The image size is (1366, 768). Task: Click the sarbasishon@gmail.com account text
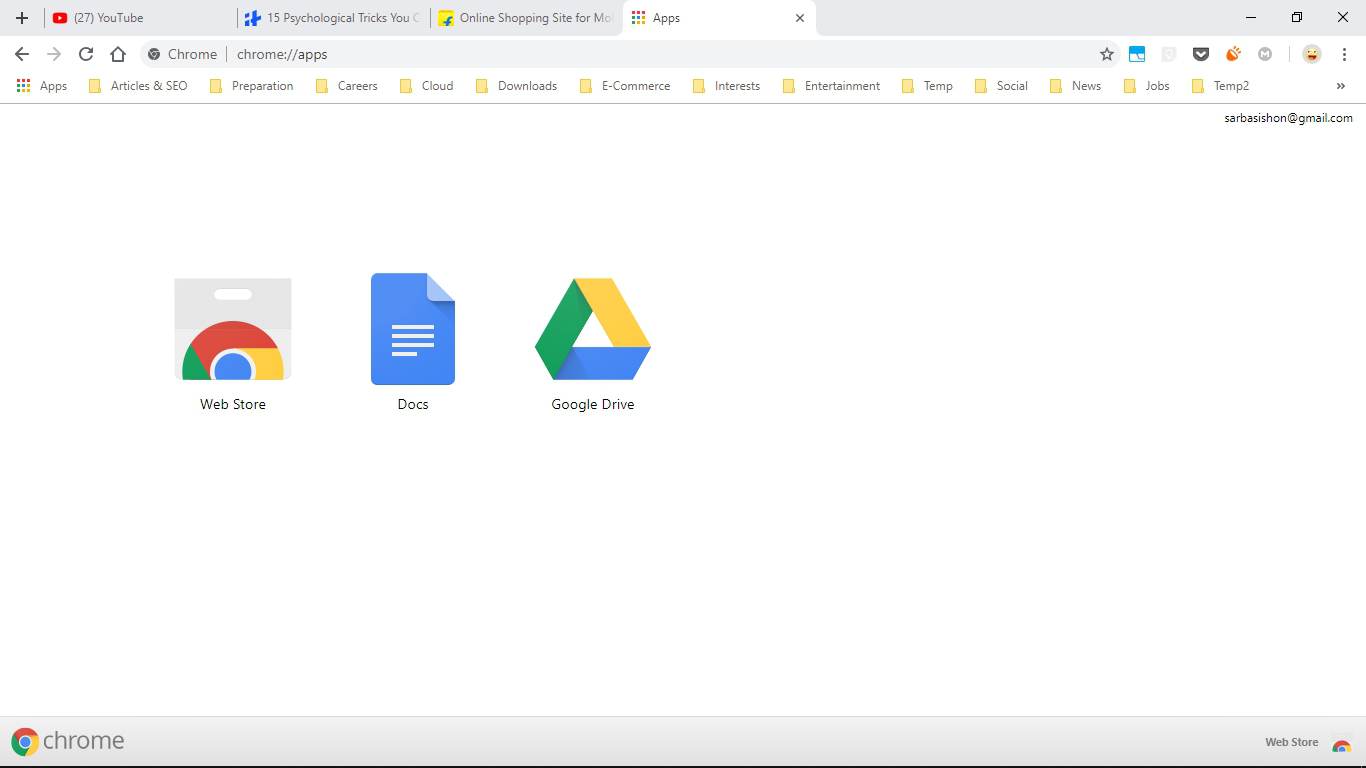[x=1288, y=118]
